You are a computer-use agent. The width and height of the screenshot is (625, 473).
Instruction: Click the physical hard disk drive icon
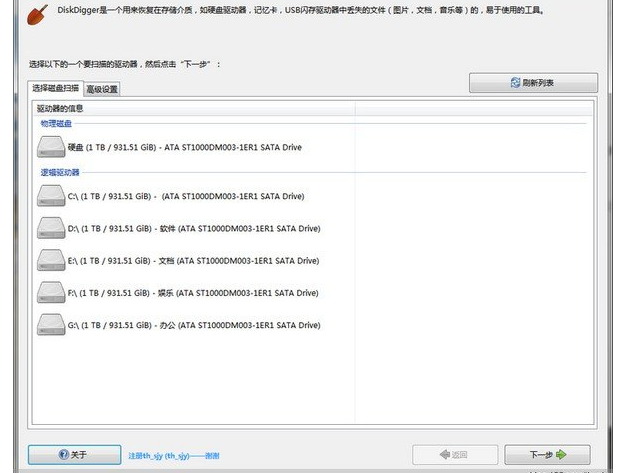point(51,147)
